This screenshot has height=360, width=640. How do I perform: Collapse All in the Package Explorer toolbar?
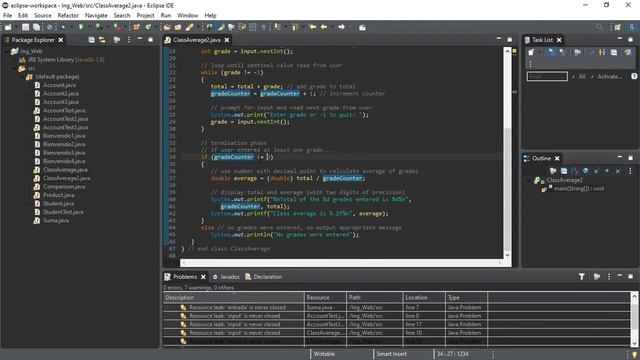pyautogui.click(x=91, y=40)
